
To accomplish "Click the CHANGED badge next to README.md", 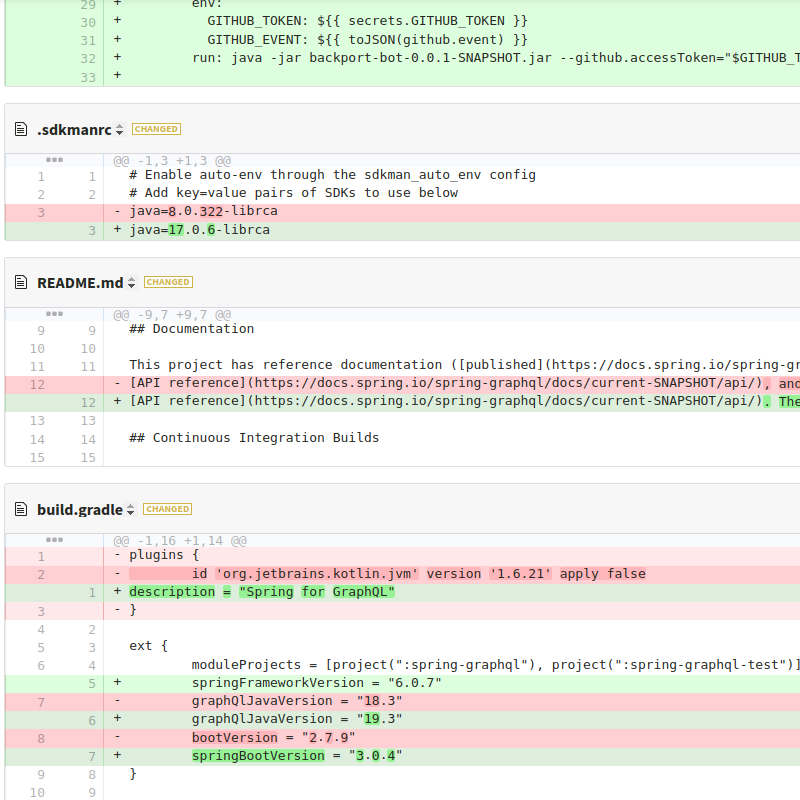I will point(168,282).
